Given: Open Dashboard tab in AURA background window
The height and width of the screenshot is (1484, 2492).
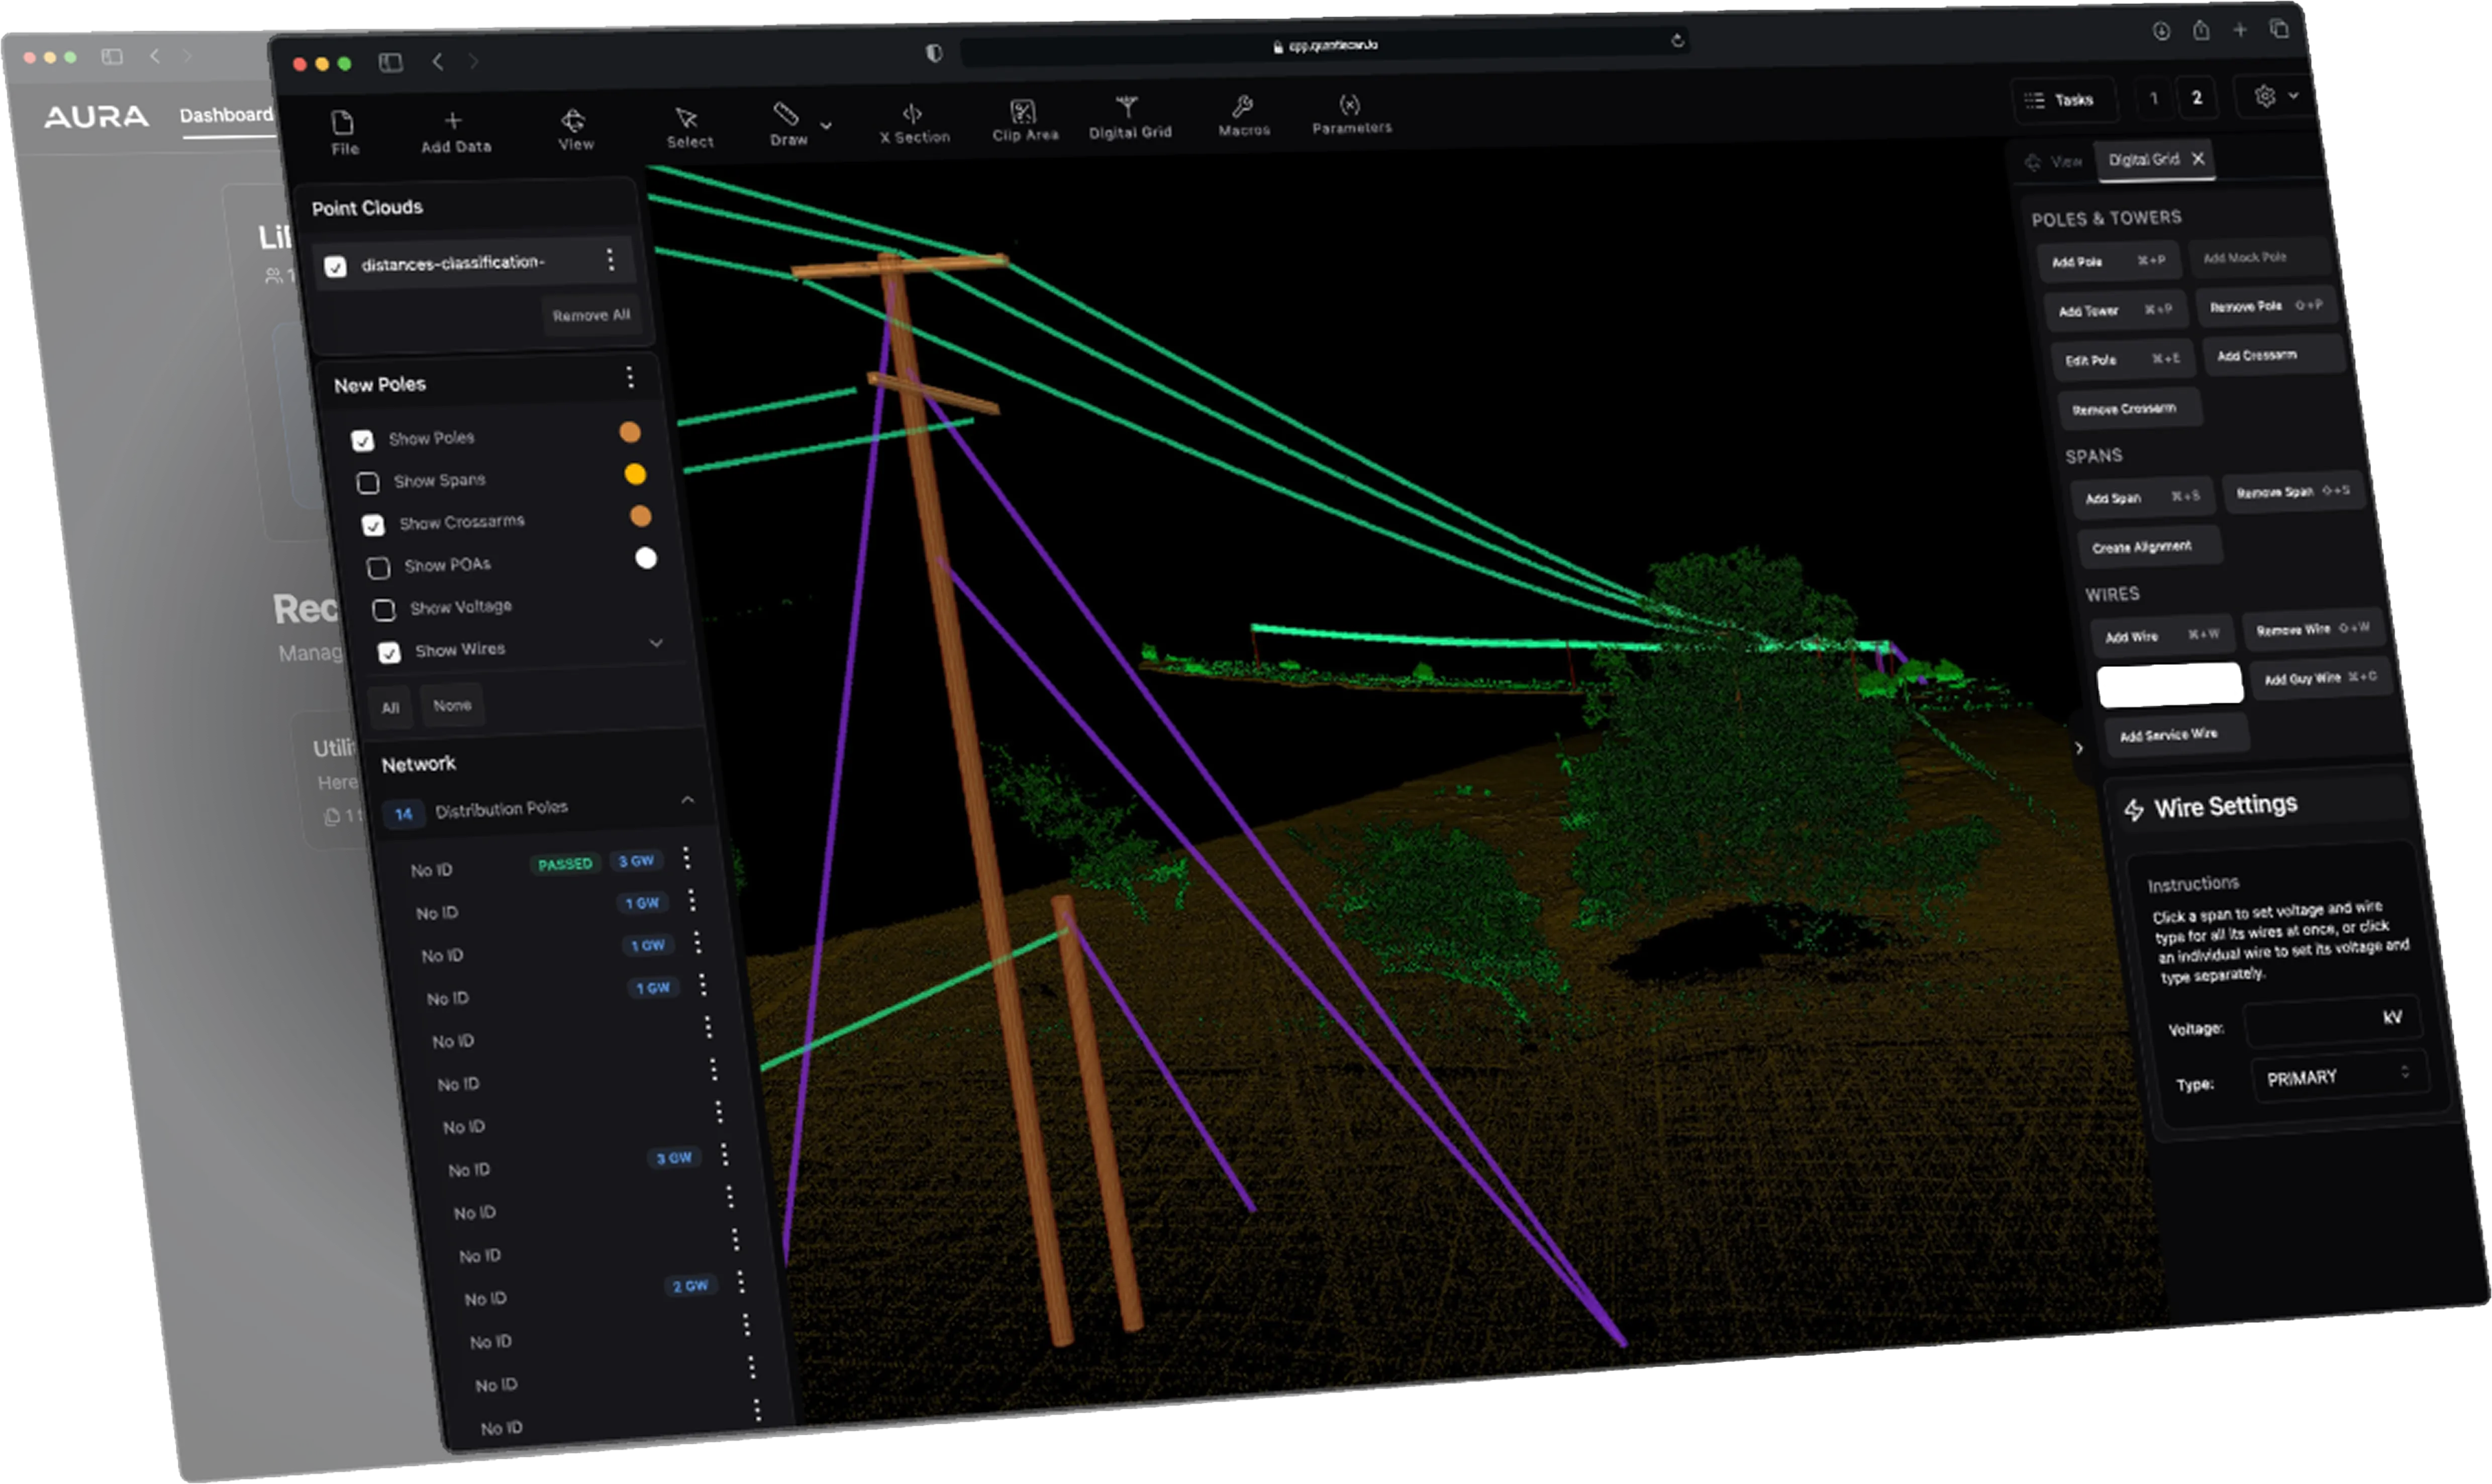Looking at the screenshot, I should pyautogui.click(x=226, y=115).
